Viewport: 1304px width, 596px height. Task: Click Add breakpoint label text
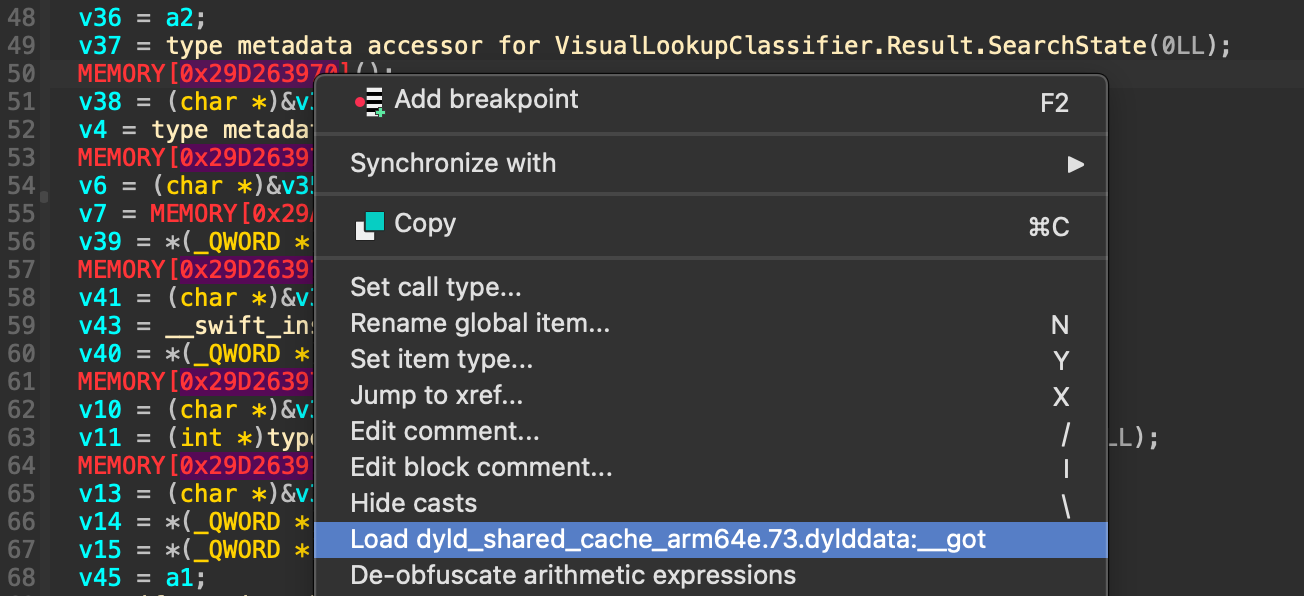click(486, 100)
